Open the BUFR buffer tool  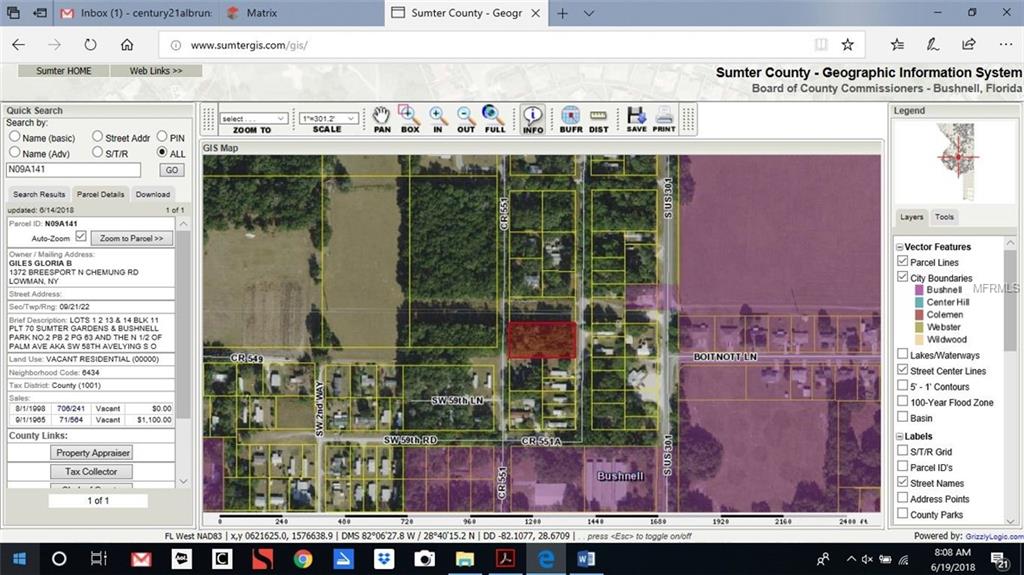[570, 117]
